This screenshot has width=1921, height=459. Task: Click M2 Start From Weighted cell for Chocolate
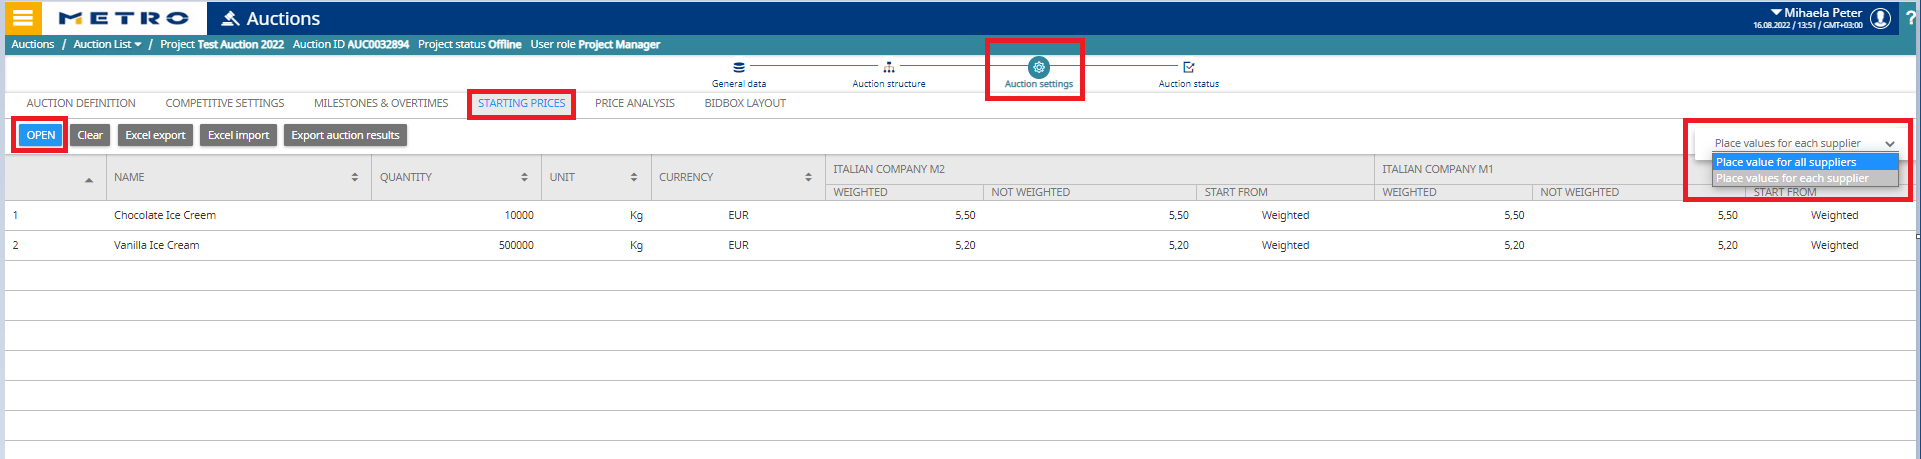(1285, 215)
